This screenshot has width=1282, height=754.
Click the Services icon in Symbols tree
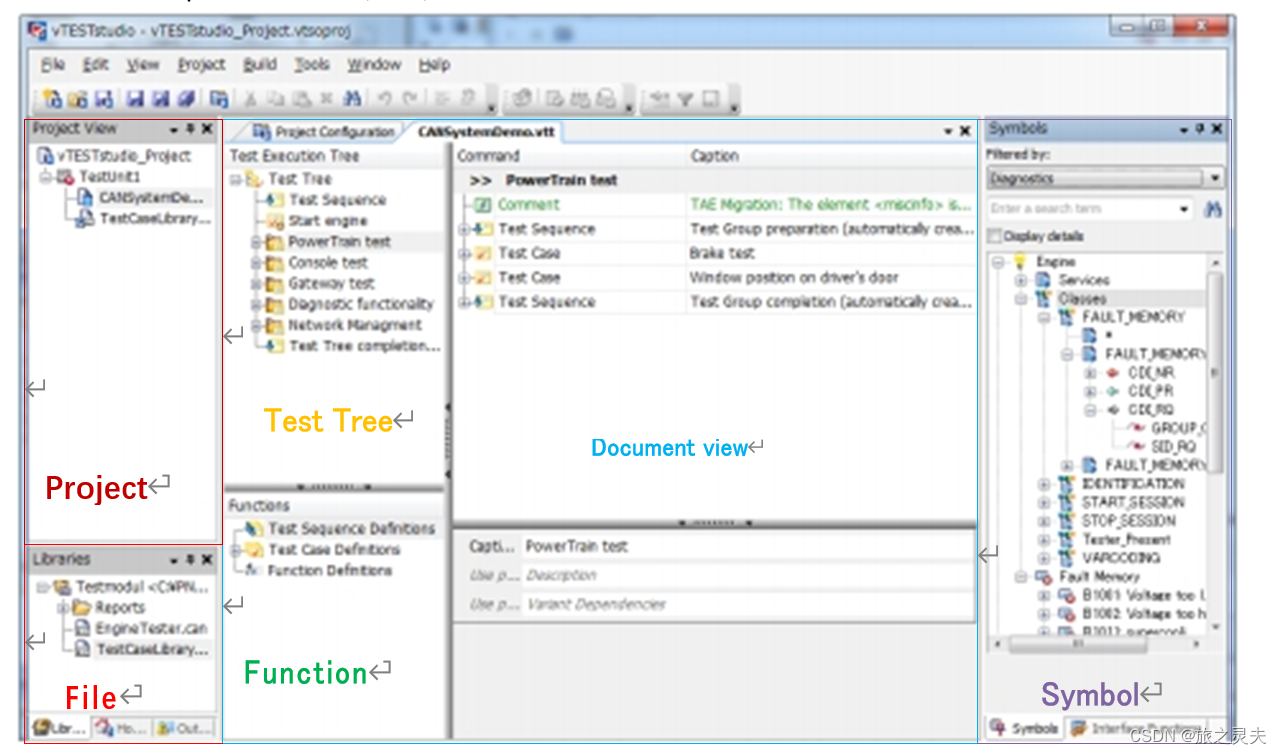pyautogui.click(x=1045, y=280)
